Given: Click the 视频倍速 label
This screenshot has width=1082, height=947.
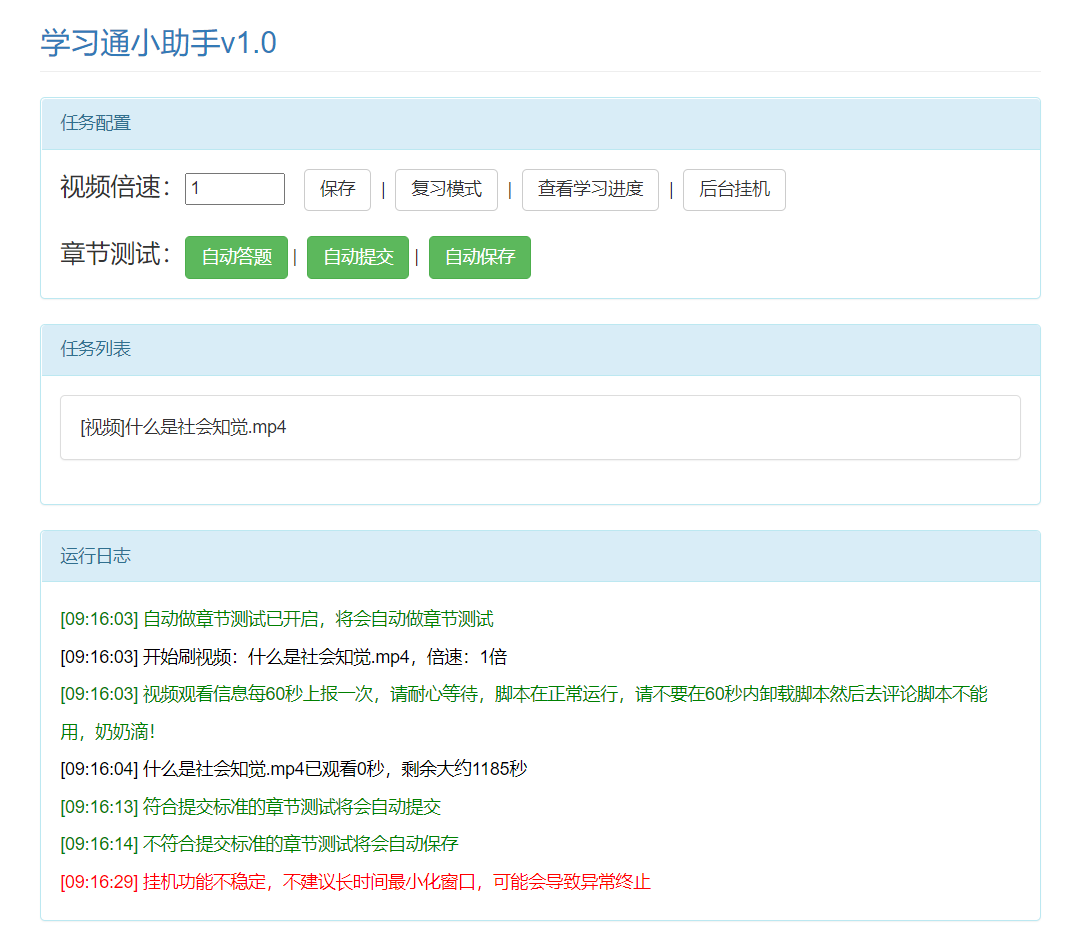Looking at the screenshot, I should [115, 187].
